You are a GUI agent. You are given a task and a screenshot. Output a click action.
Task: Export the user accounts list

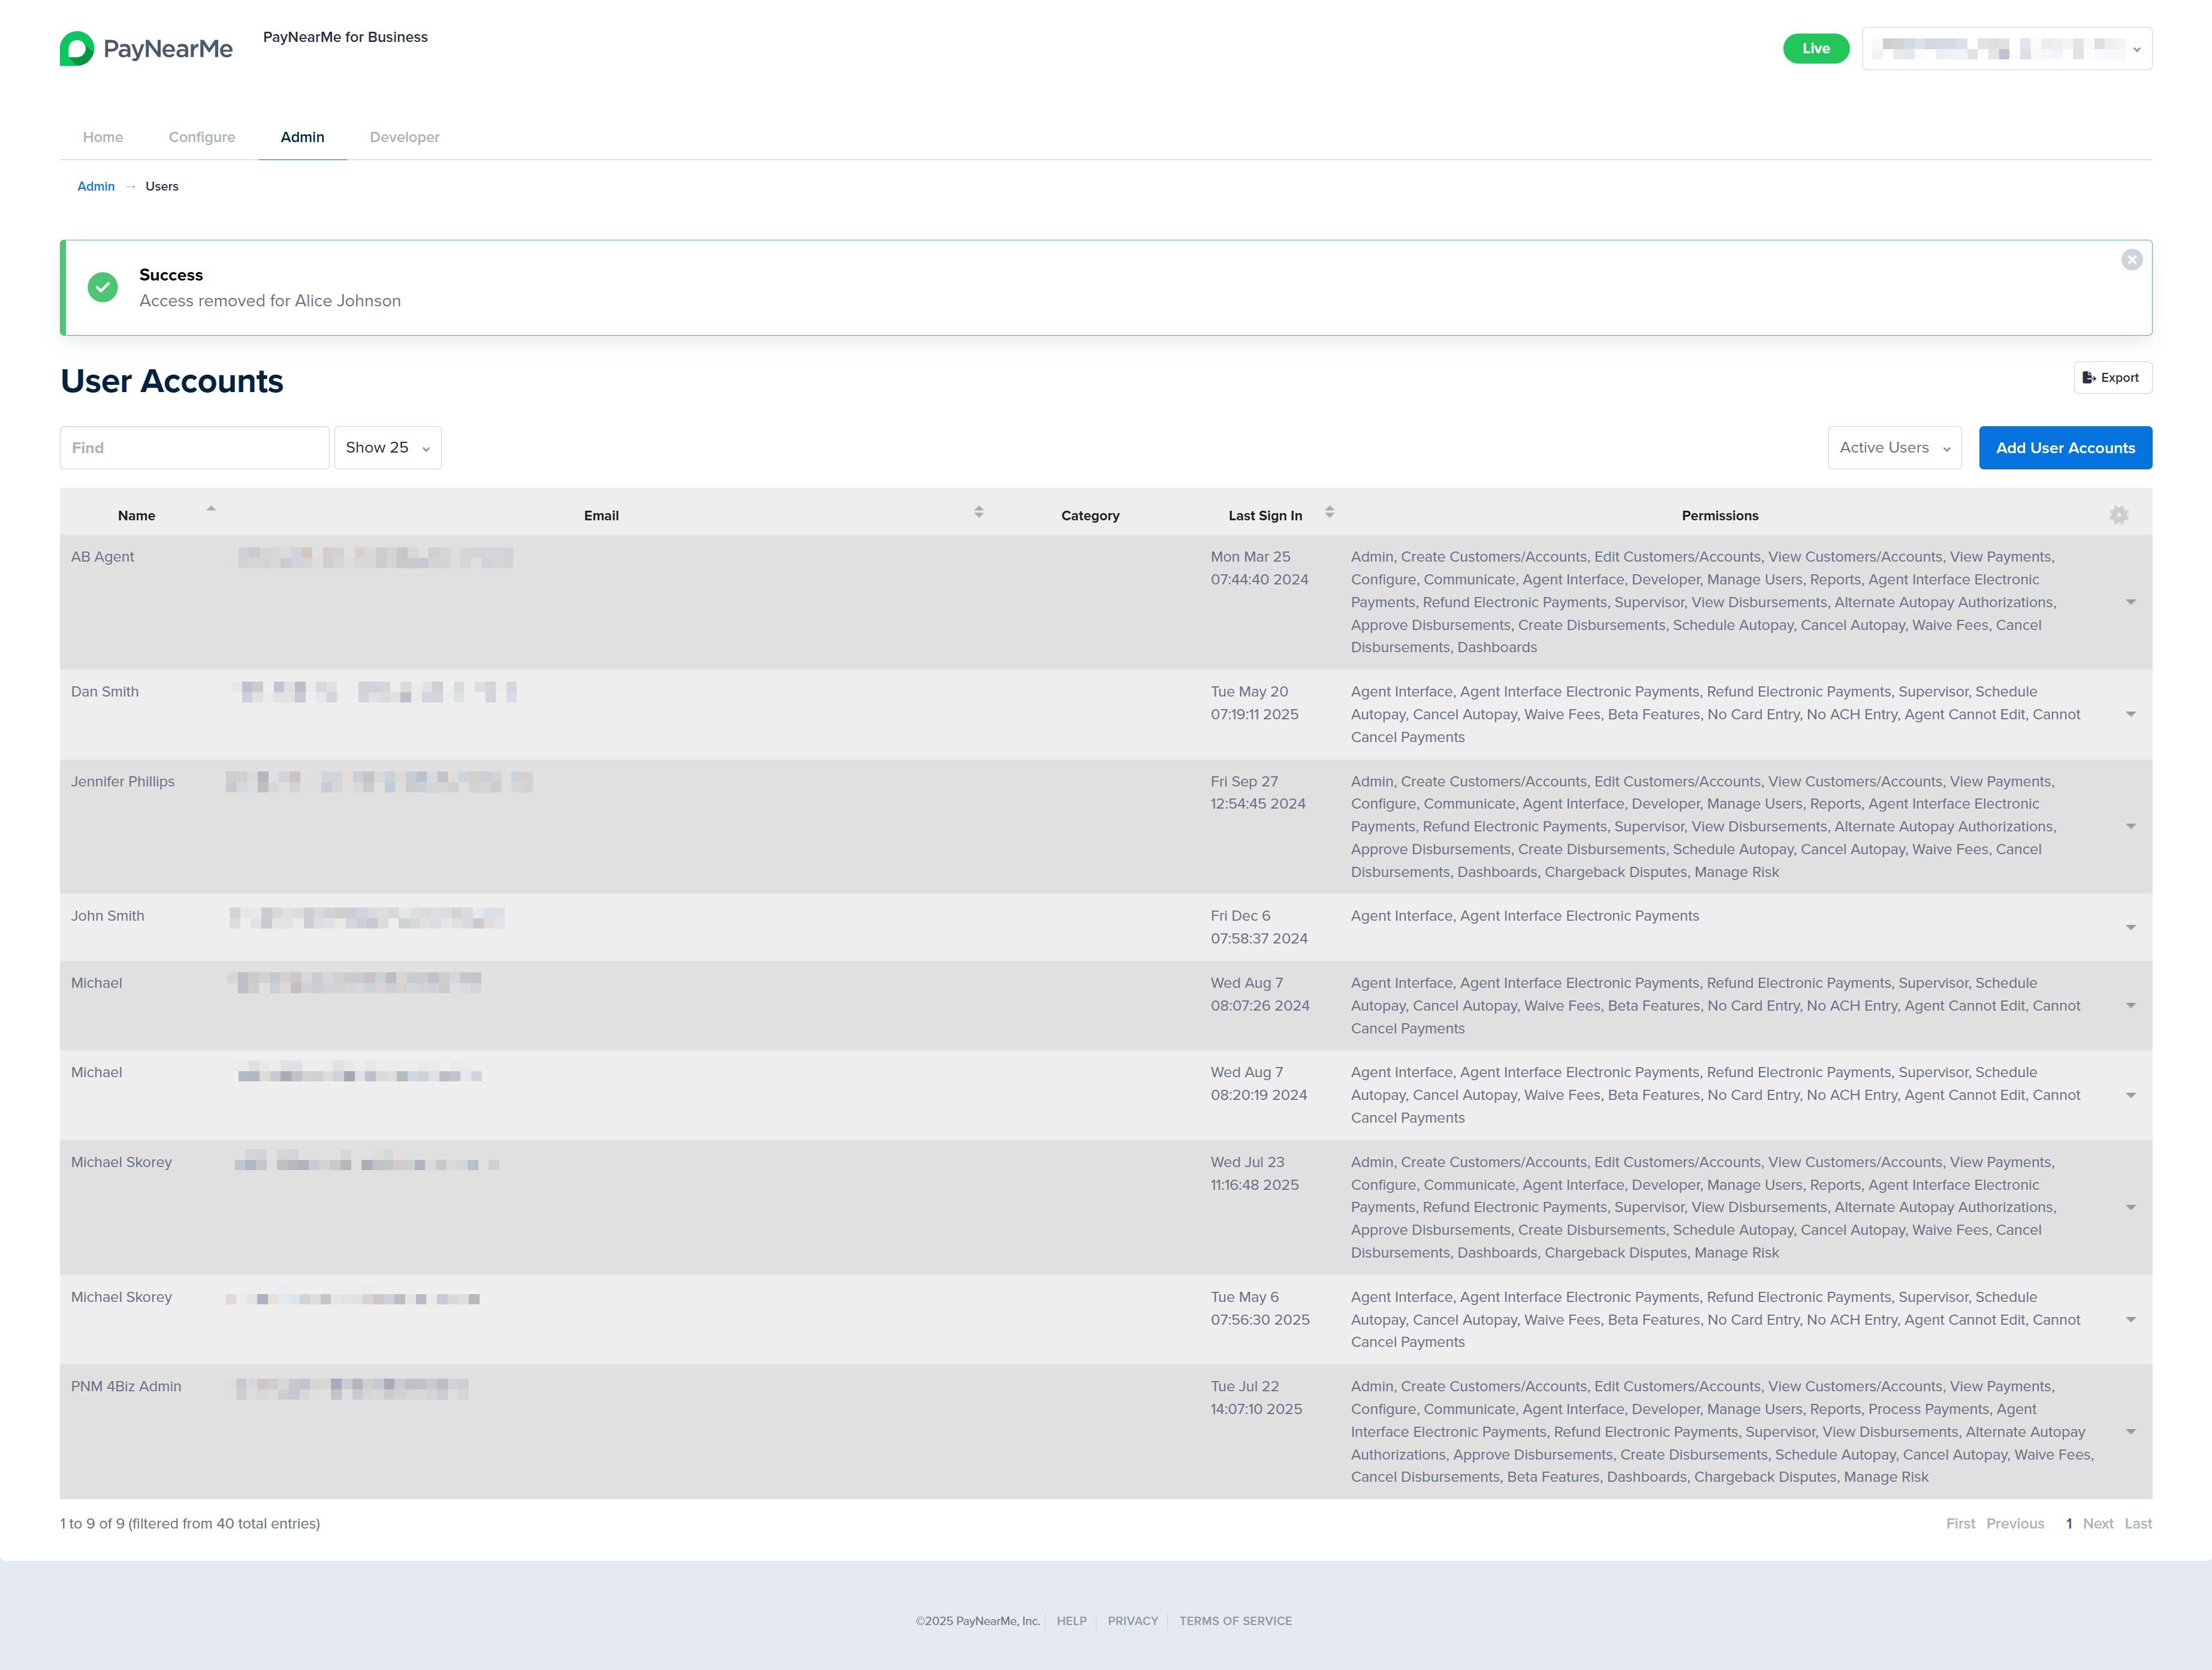pyautogui.click(x=2112, y=377)
